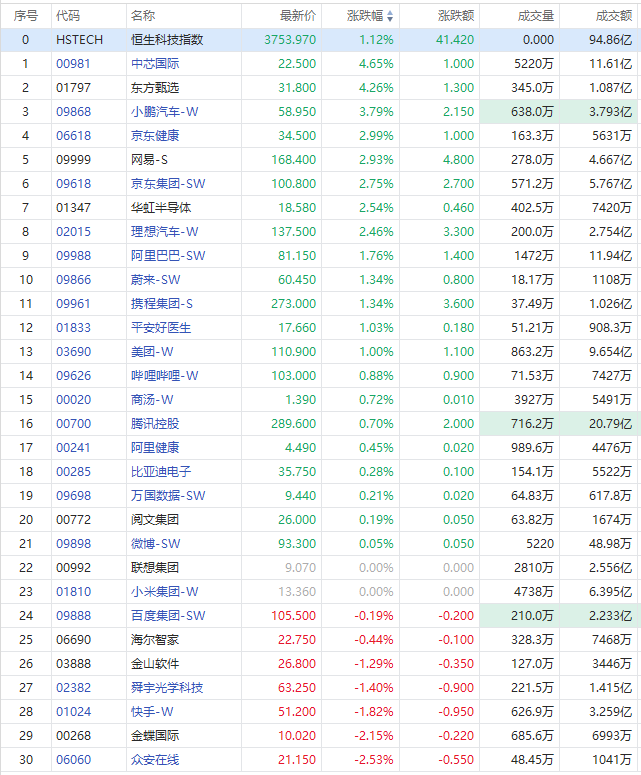The height and width of the screenshot is (775, 641).
Task: Select the 阅文集团 stock name
Action: pos(155,519)
